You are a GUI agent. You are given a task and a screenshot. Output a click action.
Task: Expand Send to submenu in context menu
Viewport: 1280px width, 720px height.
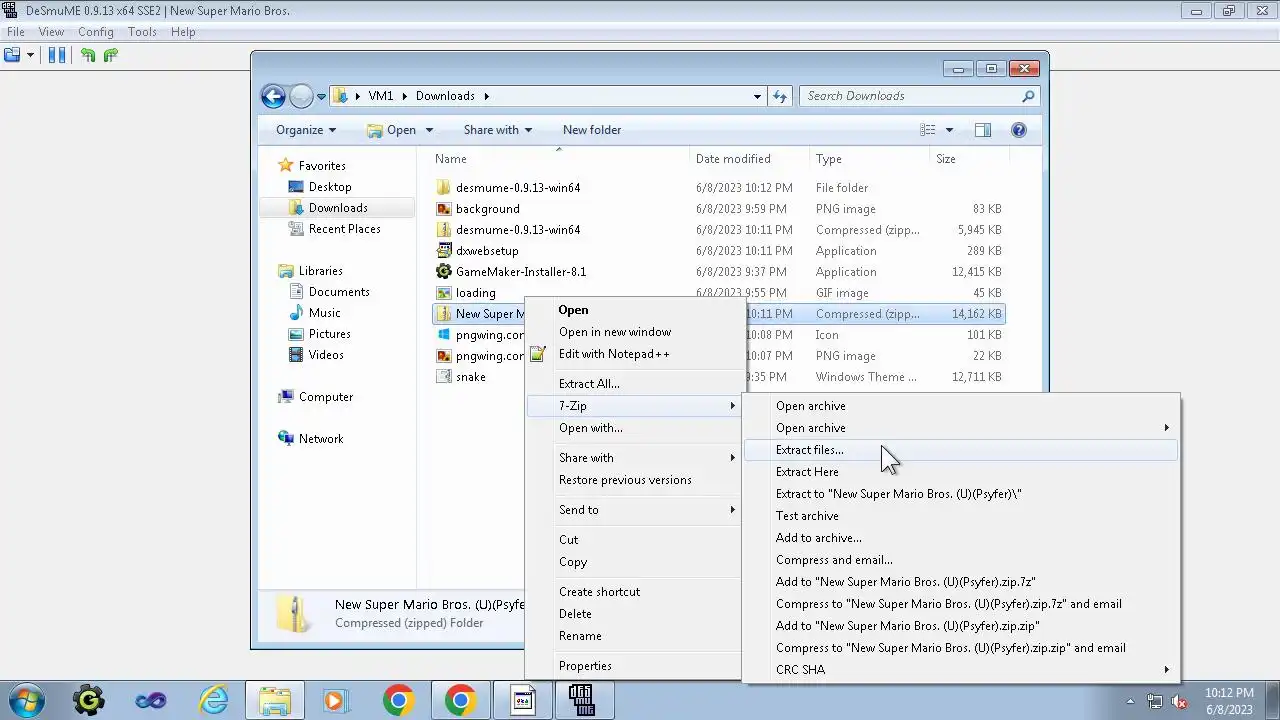click(x=635, y=510)
